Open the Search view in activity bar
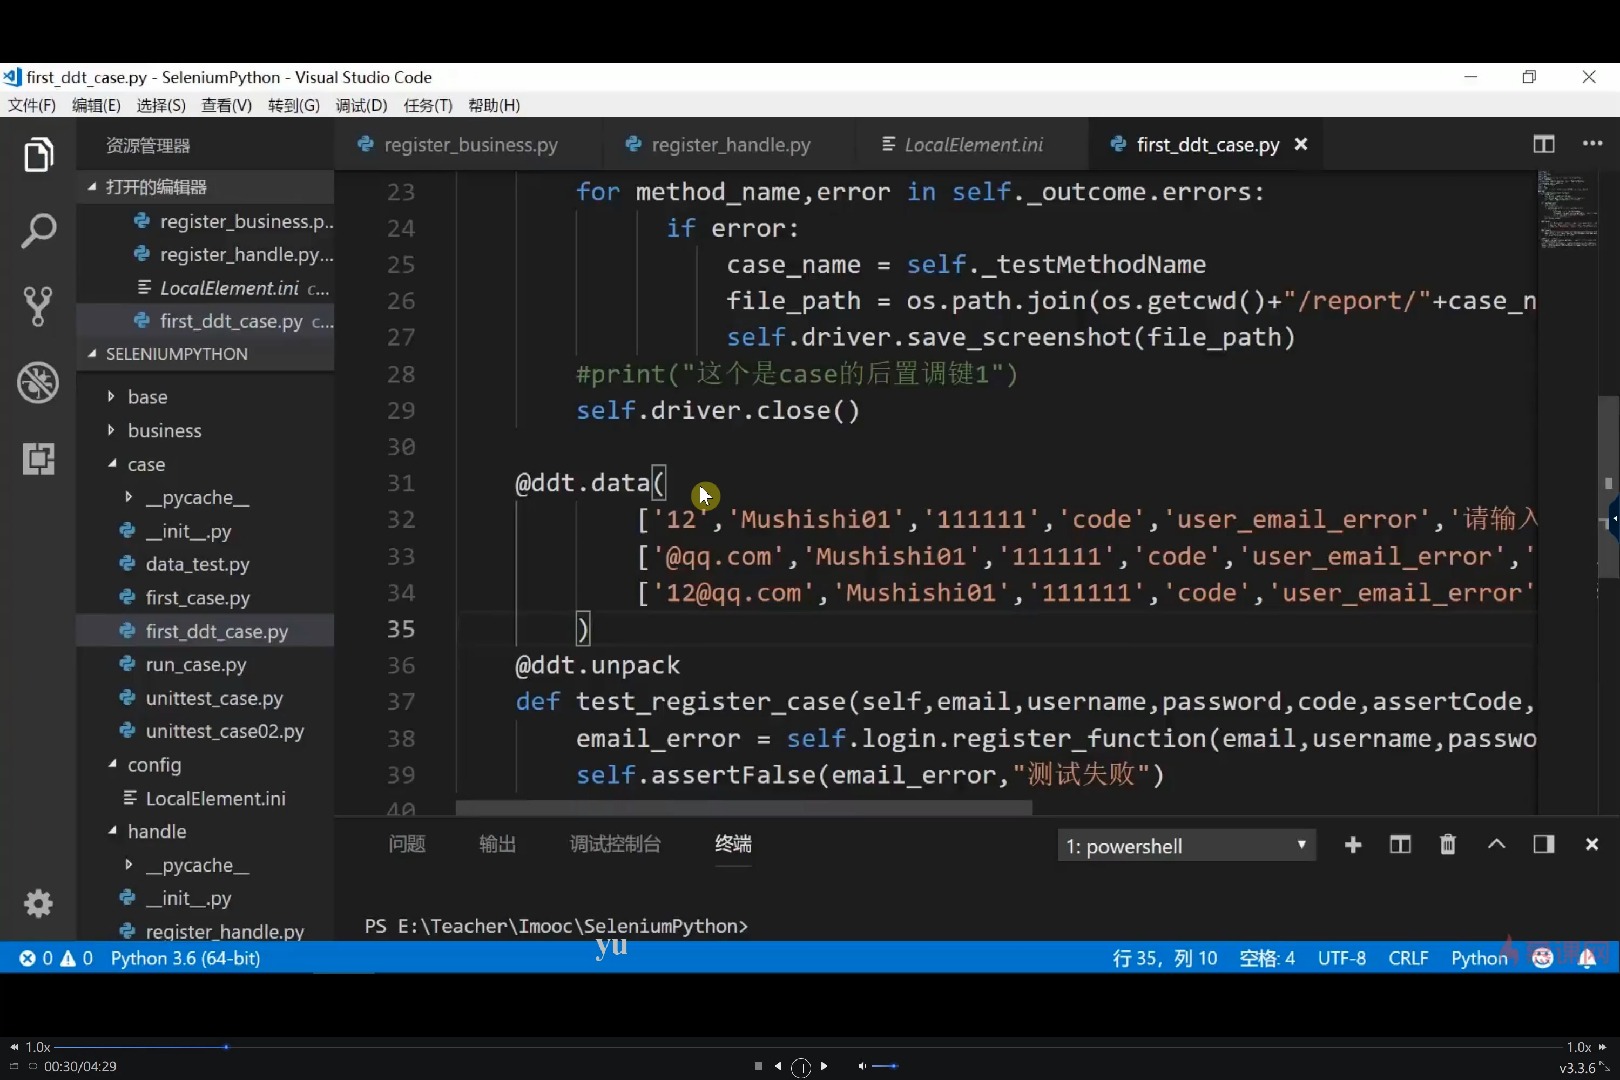1620x1080 pixels. 38,231
